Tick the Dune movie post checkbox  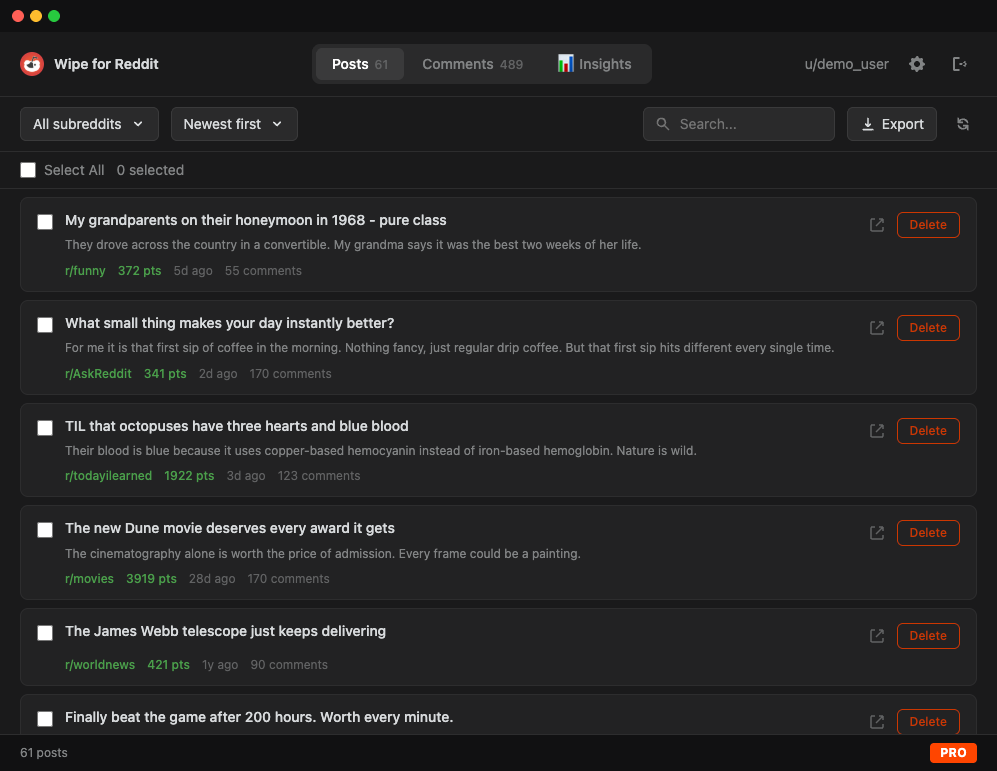pyautogui.click(x=45, y=530)
